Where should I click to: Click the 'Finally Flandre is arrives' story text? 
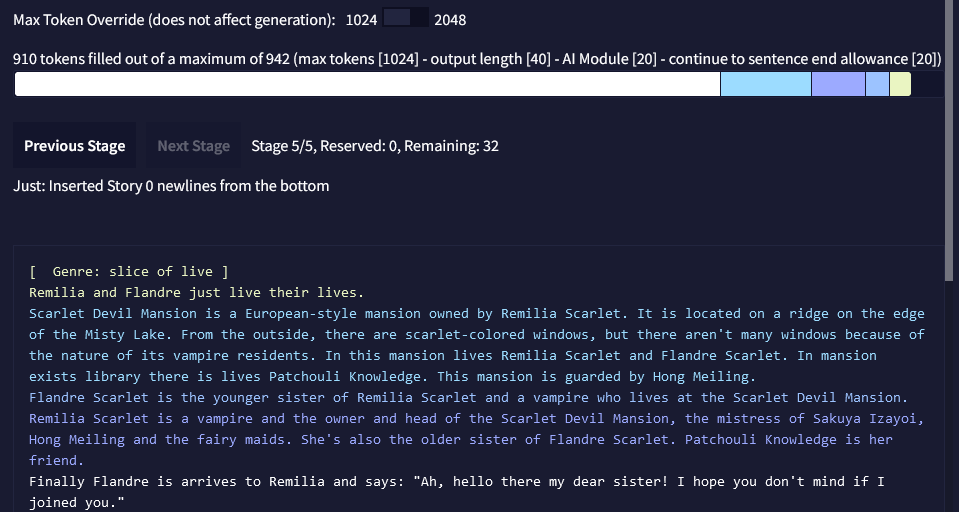(457, 492)
